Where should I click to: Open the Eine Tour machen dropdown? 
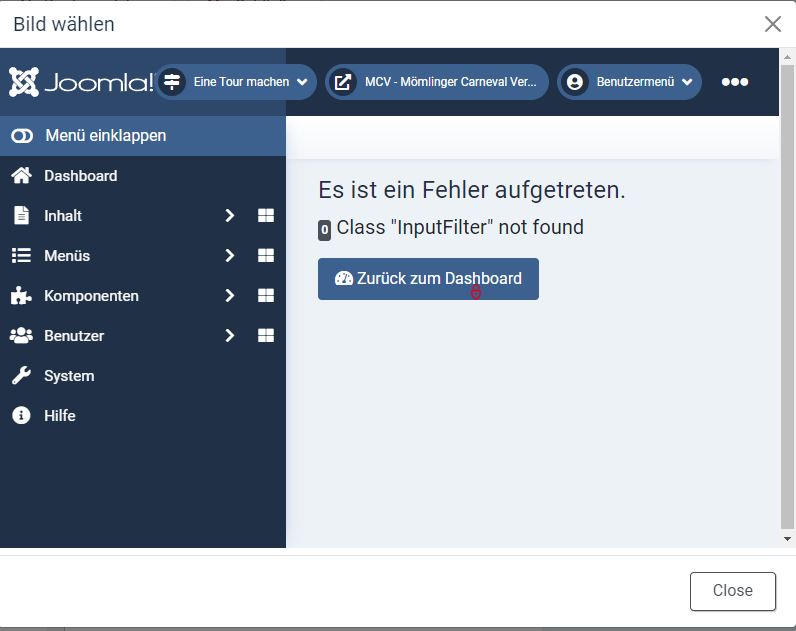coord(238,82)
